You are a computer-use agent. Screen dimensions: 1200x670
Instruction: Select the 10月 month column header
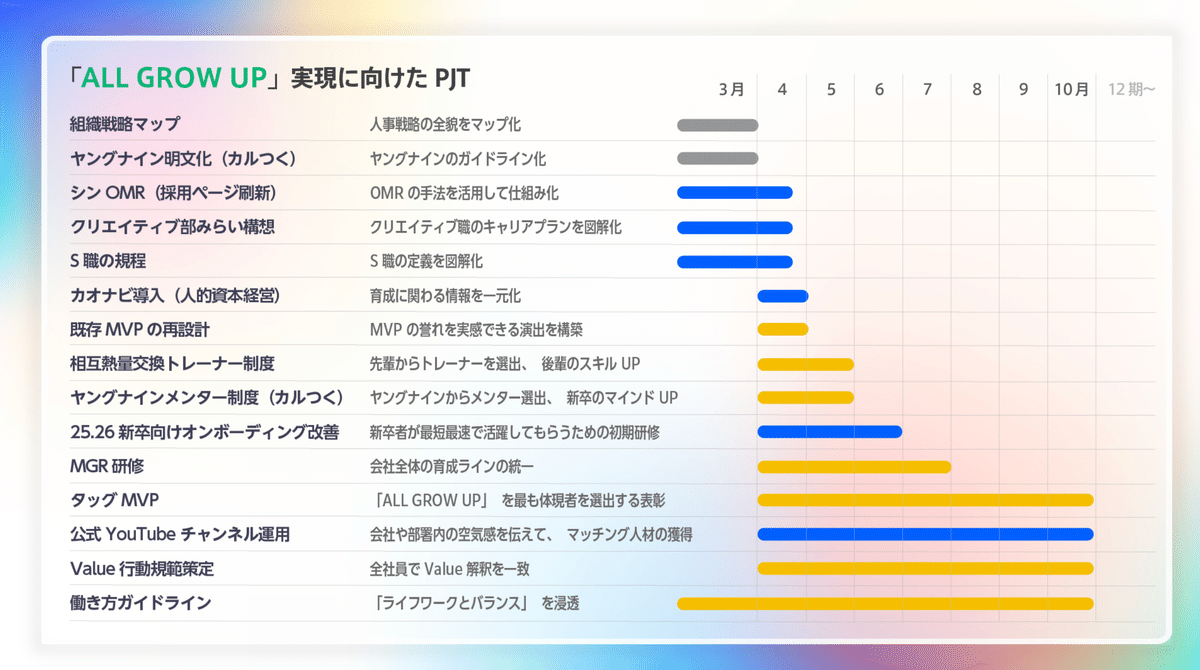coord(1071,90)
